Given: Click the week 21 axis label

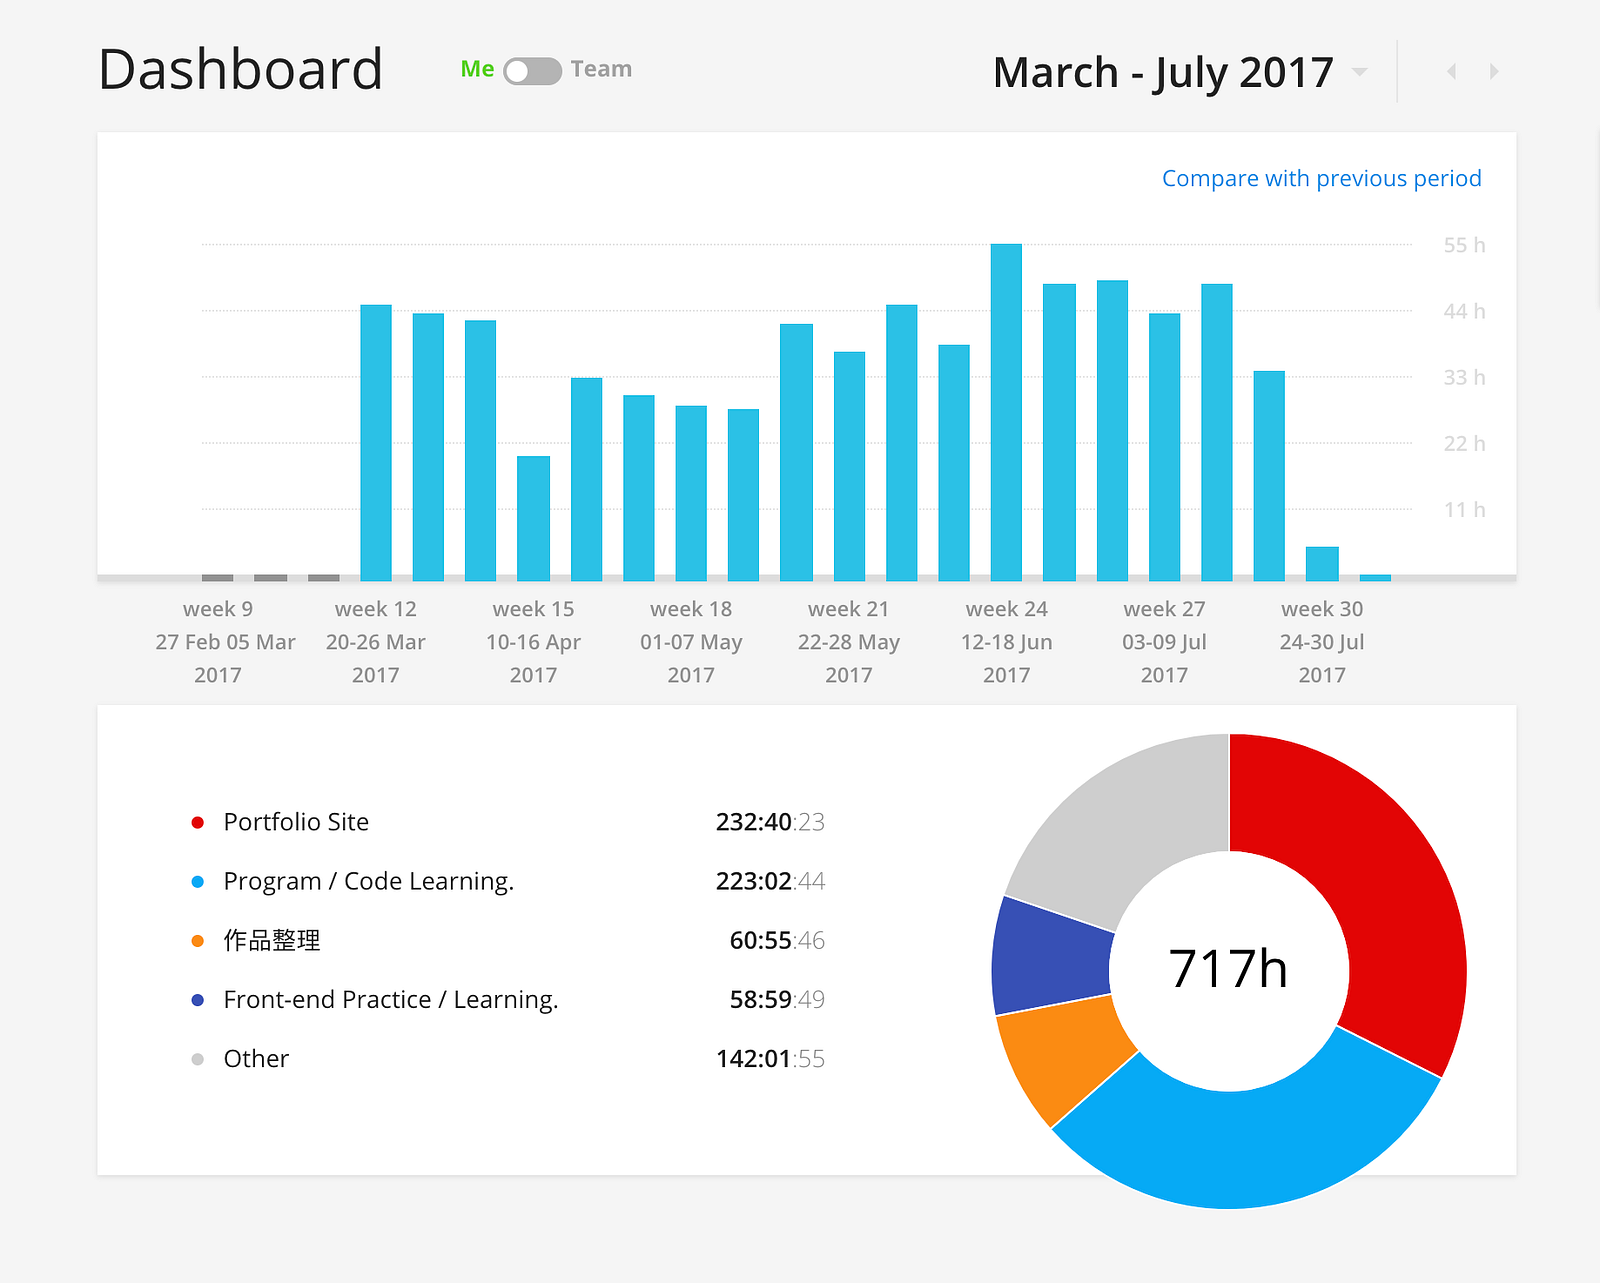Looking at the screenshot, I should pyautogui.click(x=849, y=609).
